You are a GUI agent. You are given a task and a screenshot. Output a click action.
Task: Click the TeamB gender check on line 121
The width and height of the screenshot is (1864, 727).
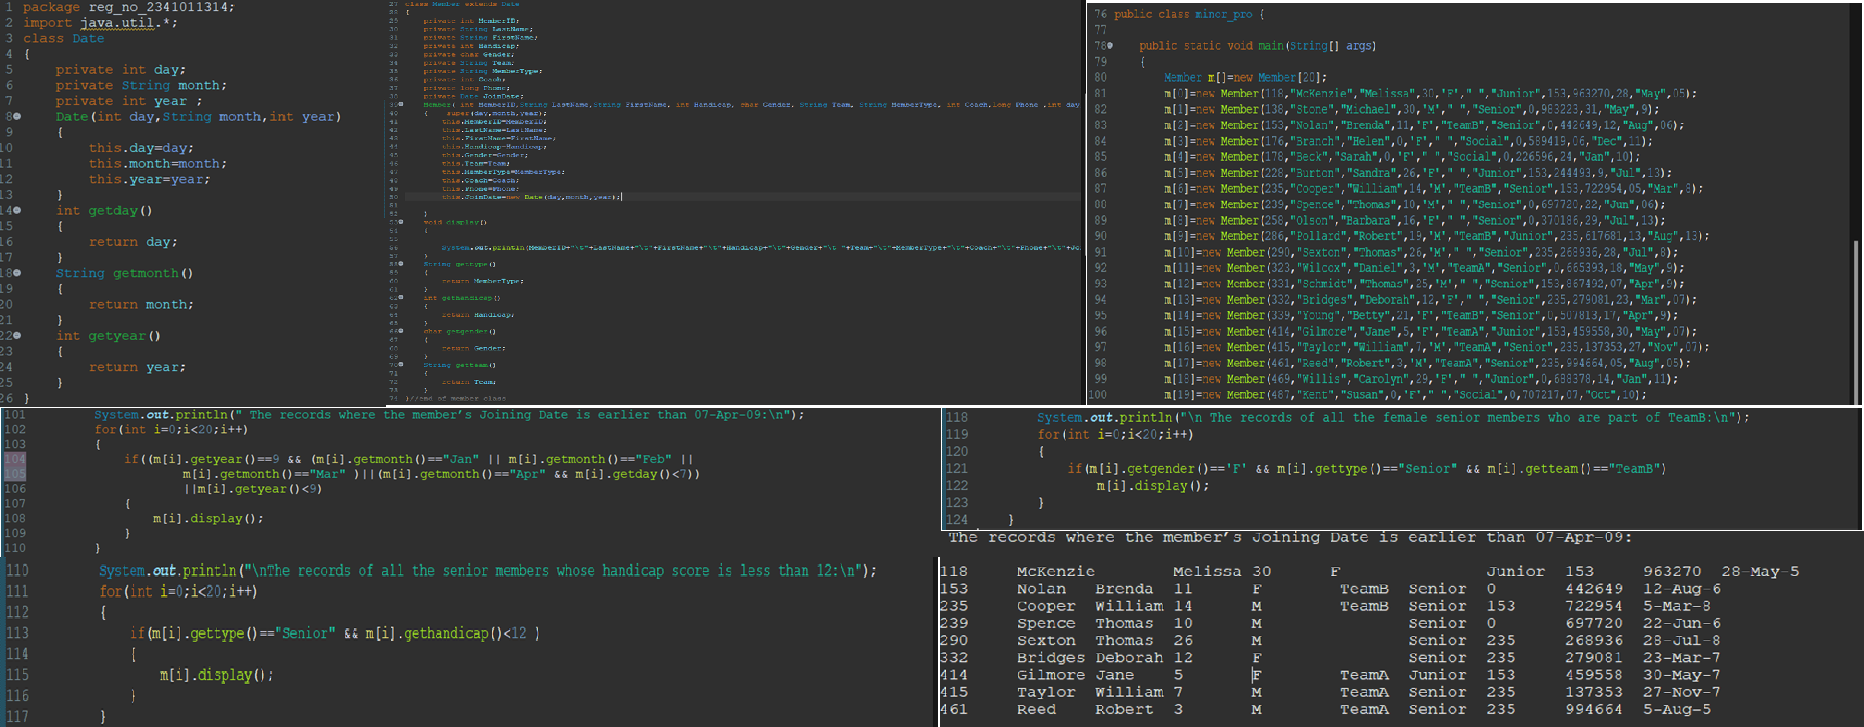click(x=1365, y=469)
